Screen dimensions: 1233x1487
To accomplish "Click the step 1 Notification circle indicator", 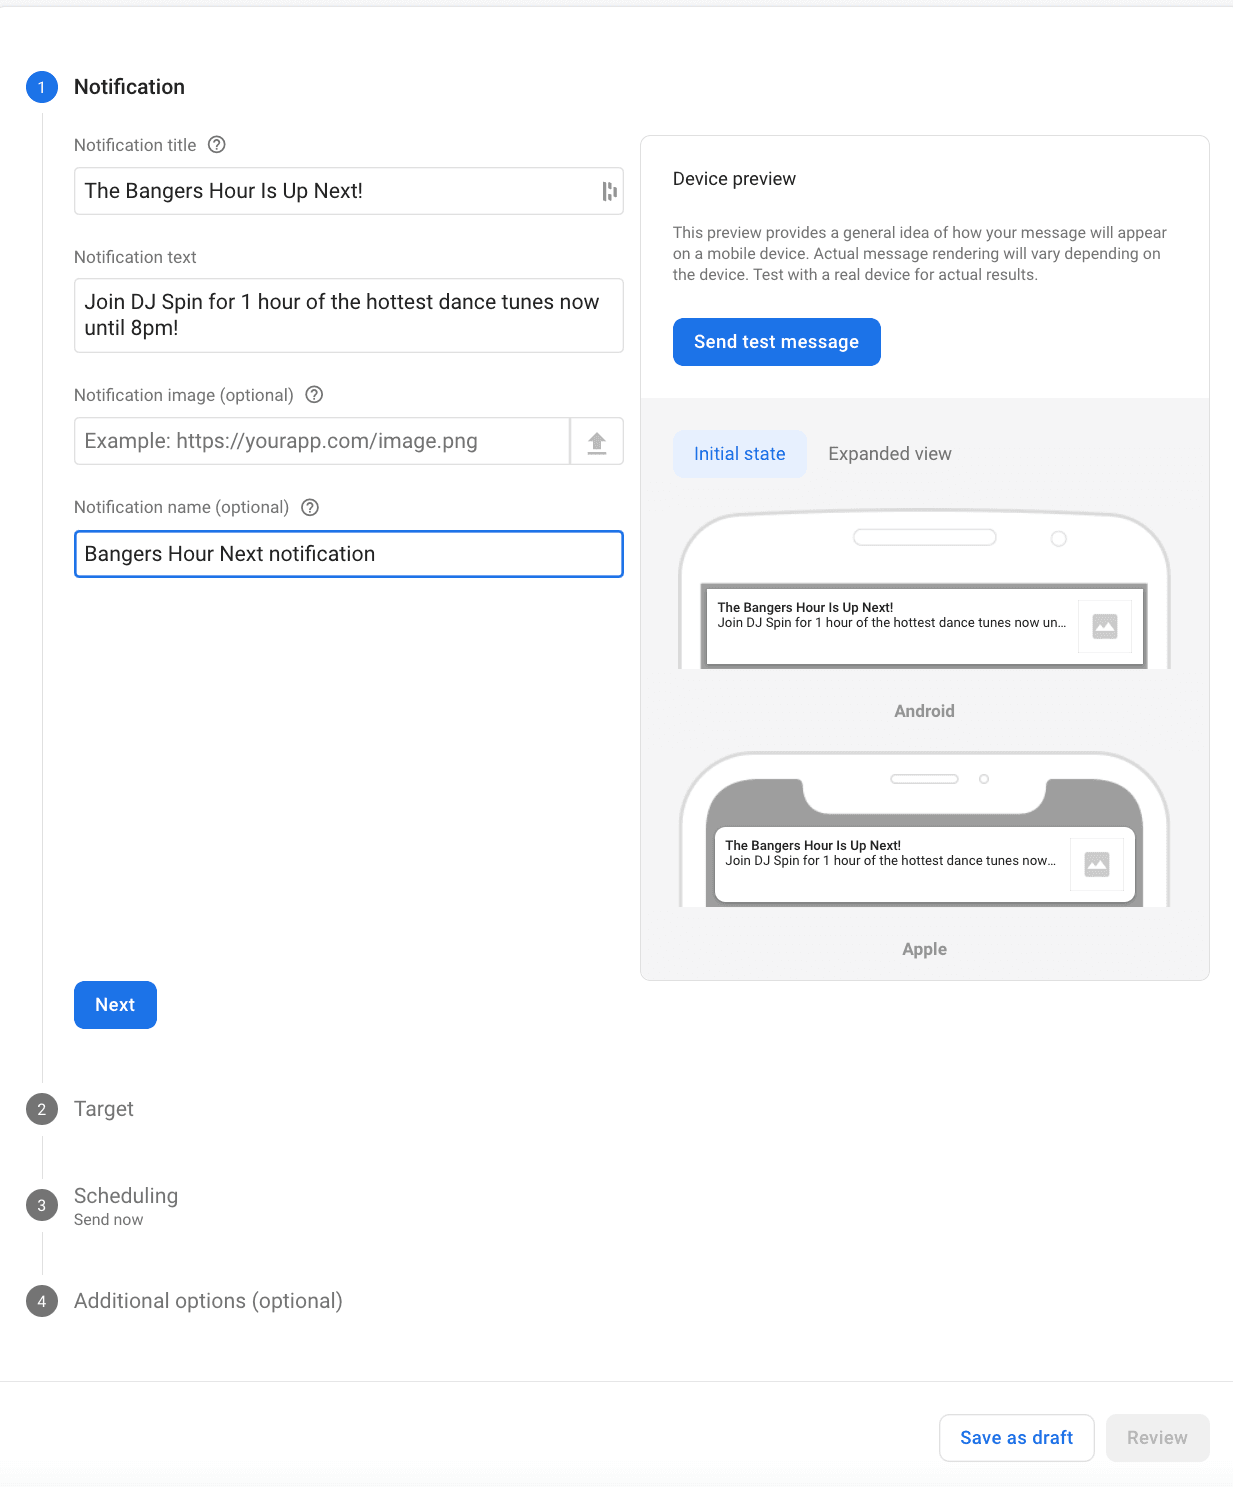I will (41, 87).
